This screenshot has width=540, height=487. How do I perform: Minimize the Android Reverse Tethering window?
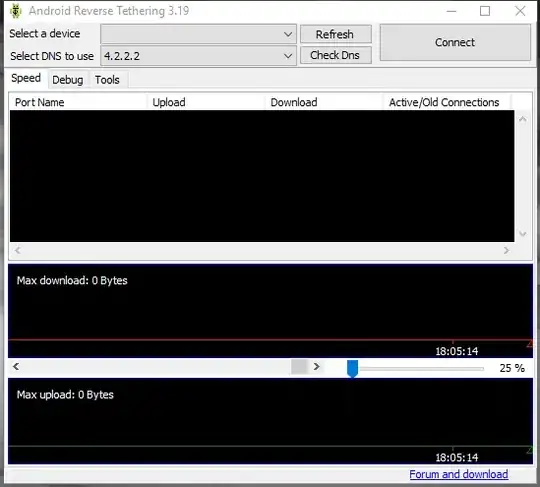[x=451, y=11]
